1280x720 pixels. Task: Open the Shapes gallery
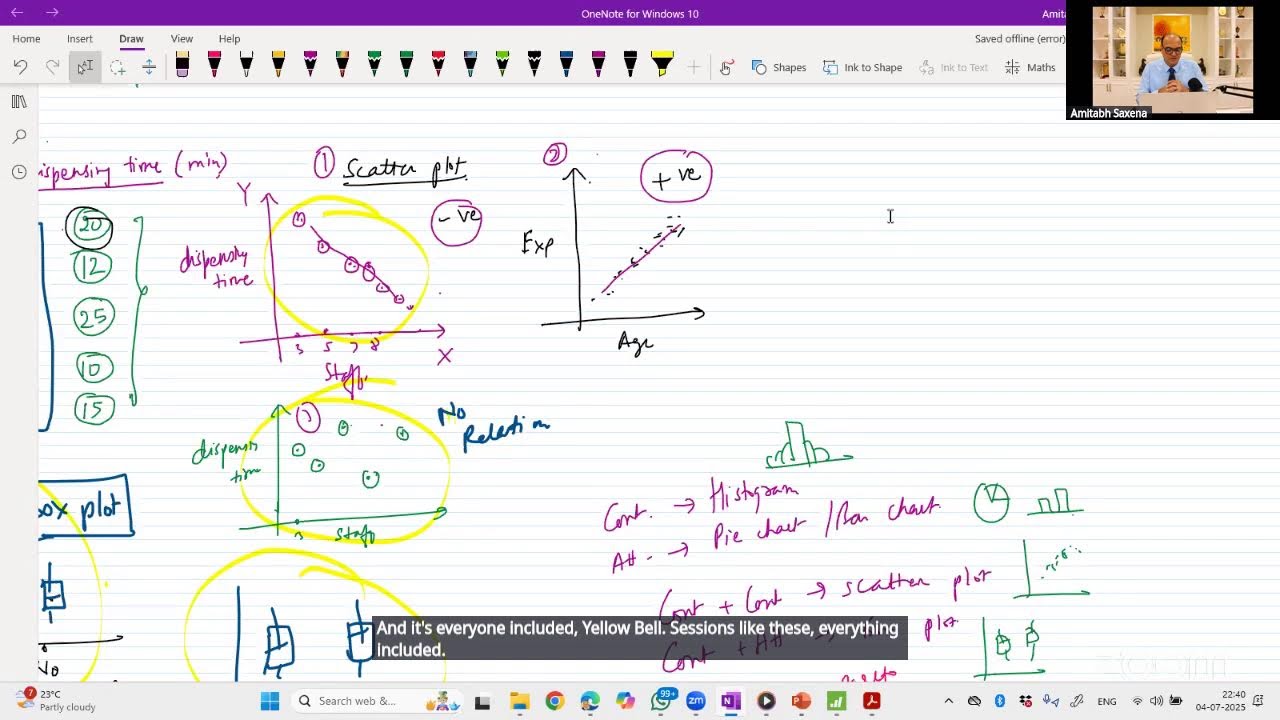779,67
